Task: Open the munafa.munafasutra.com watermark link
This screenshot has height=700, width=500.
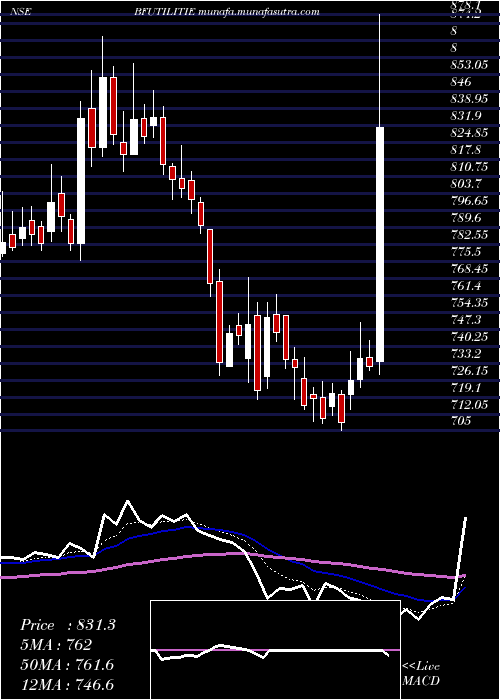Action: point(258,12)
